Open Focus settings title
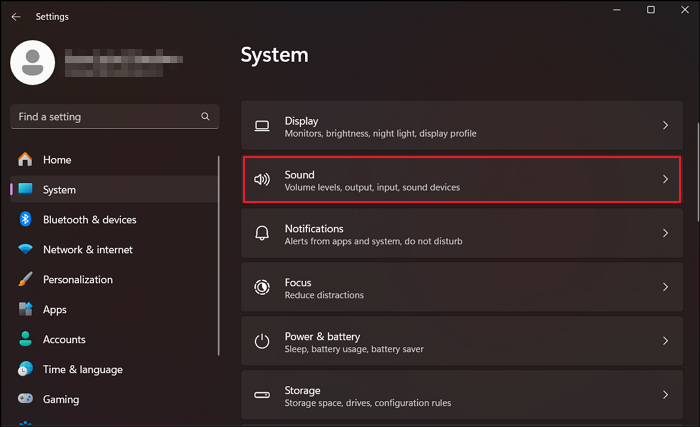 click(x=298, y=283)
